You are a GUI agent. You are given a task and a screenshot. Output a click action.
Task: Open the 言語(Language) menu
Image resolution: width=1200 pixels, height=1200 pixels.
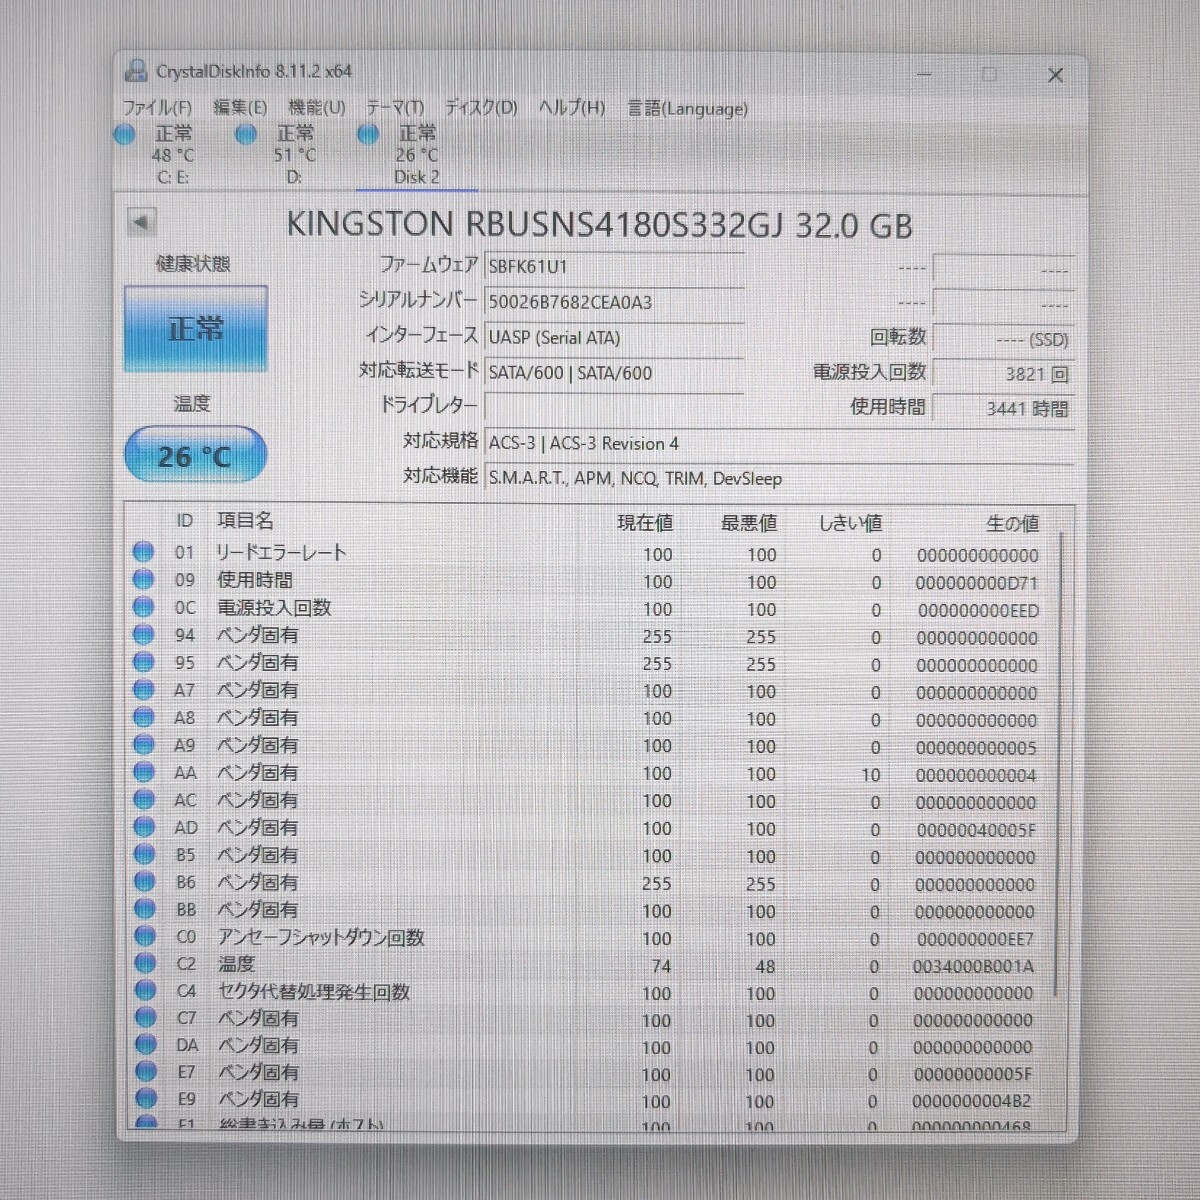(687, 108)
